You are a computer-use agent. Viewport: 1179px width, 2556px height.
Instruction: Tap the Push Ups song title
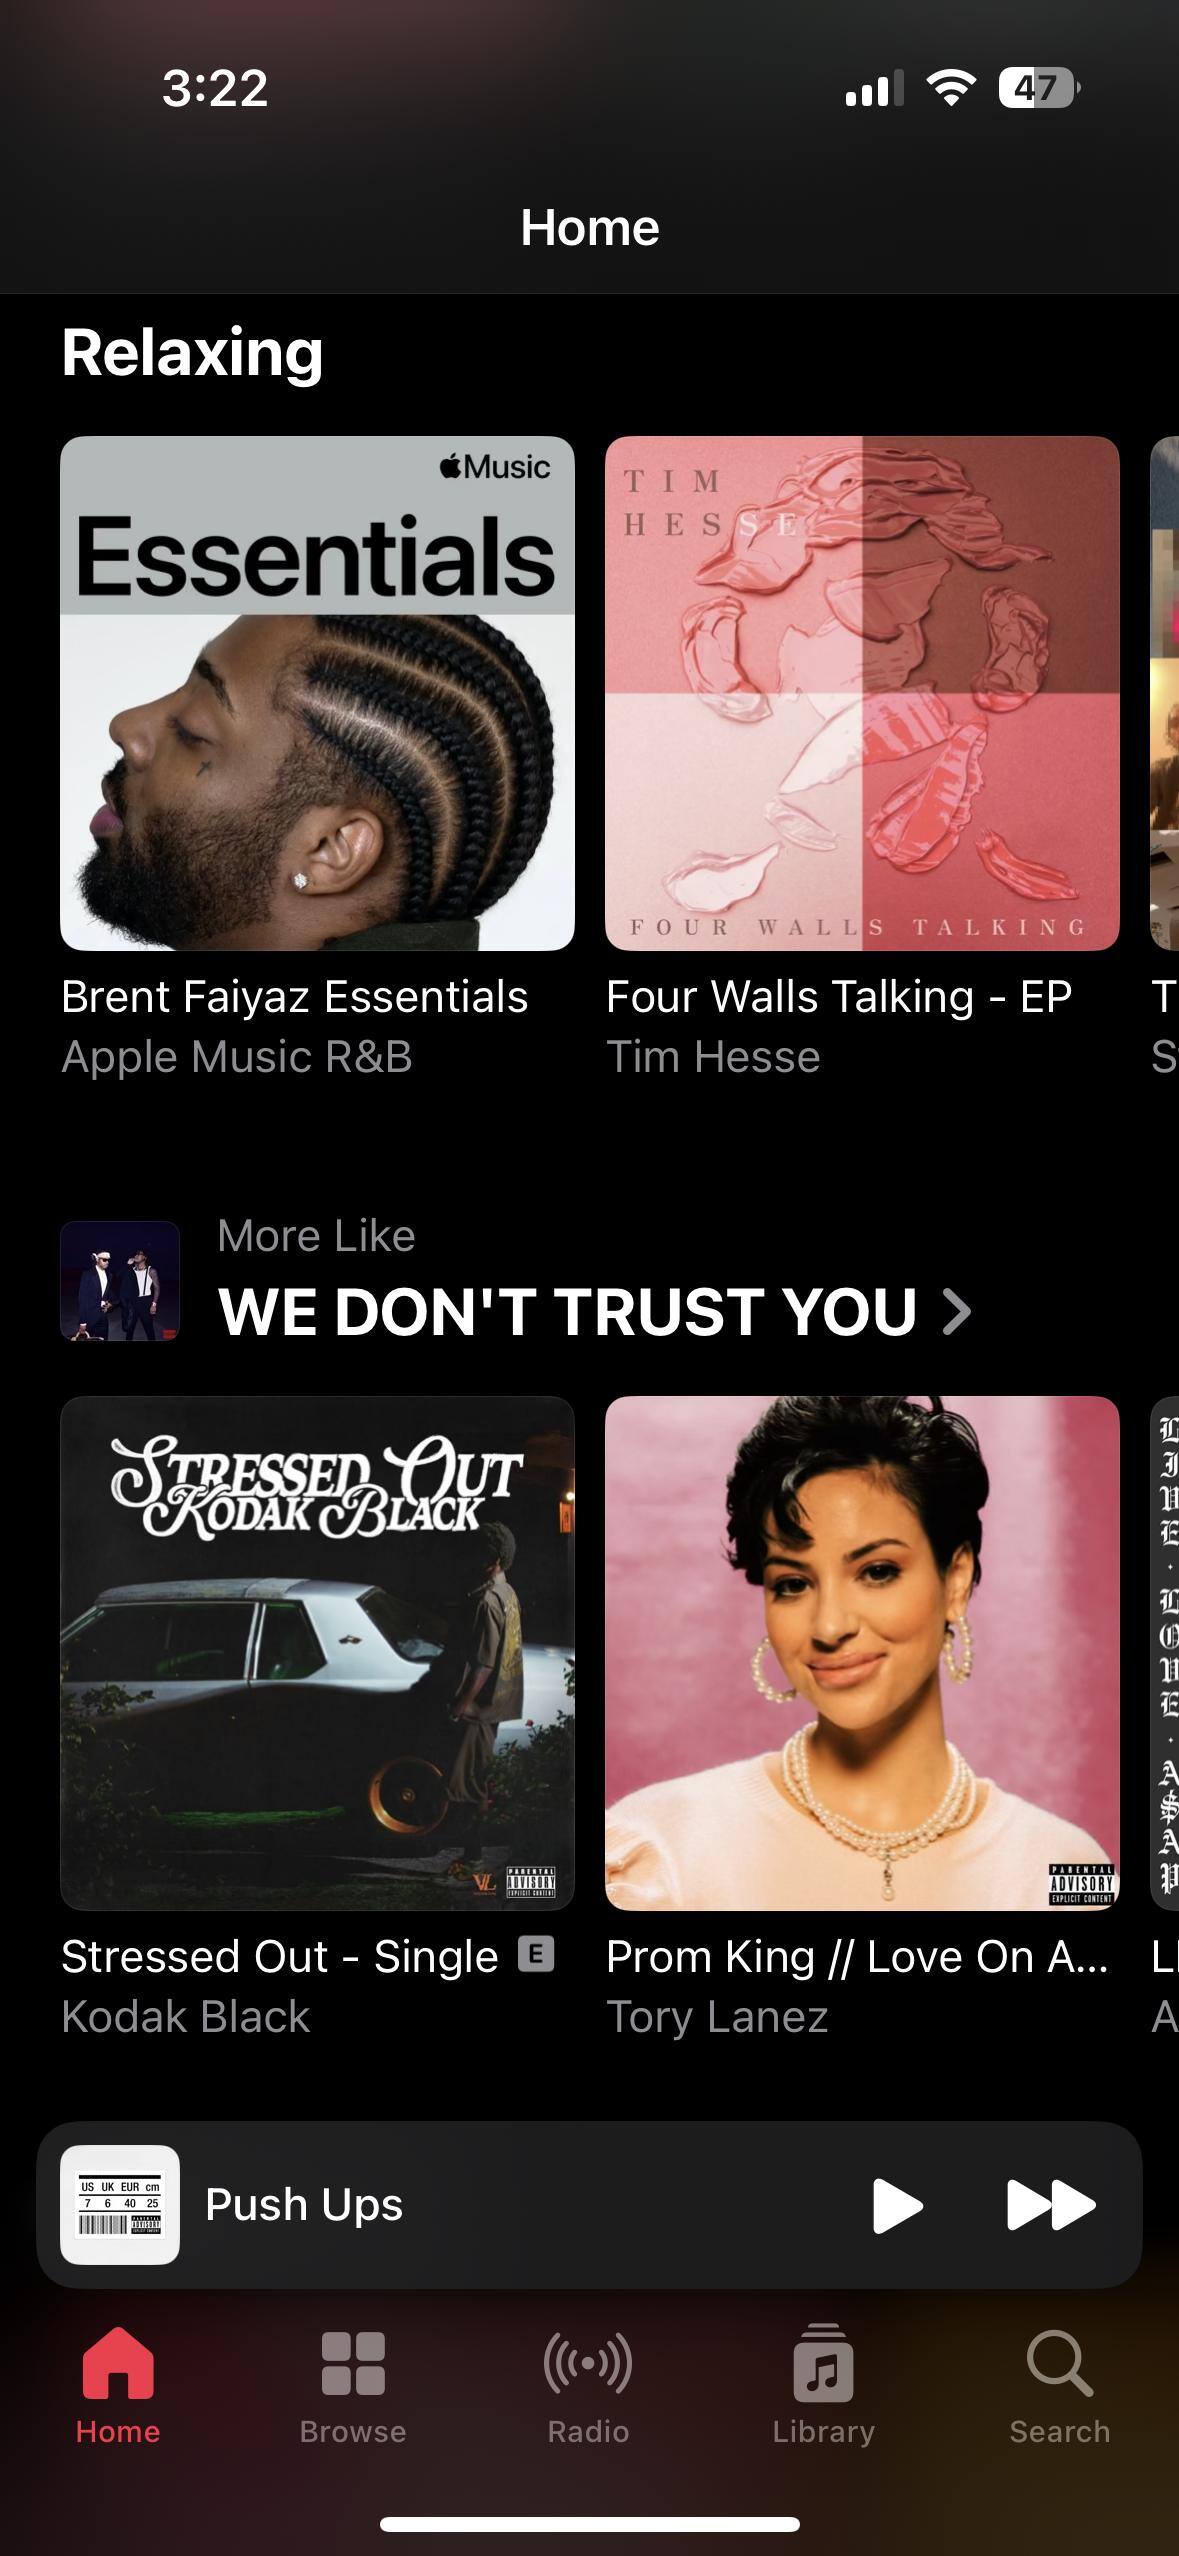[x=304, y=2205]
